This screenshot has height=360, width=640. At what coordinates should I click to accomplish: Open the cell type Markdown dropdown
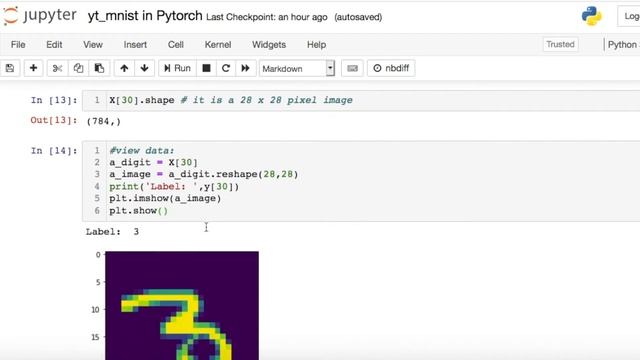297,69
